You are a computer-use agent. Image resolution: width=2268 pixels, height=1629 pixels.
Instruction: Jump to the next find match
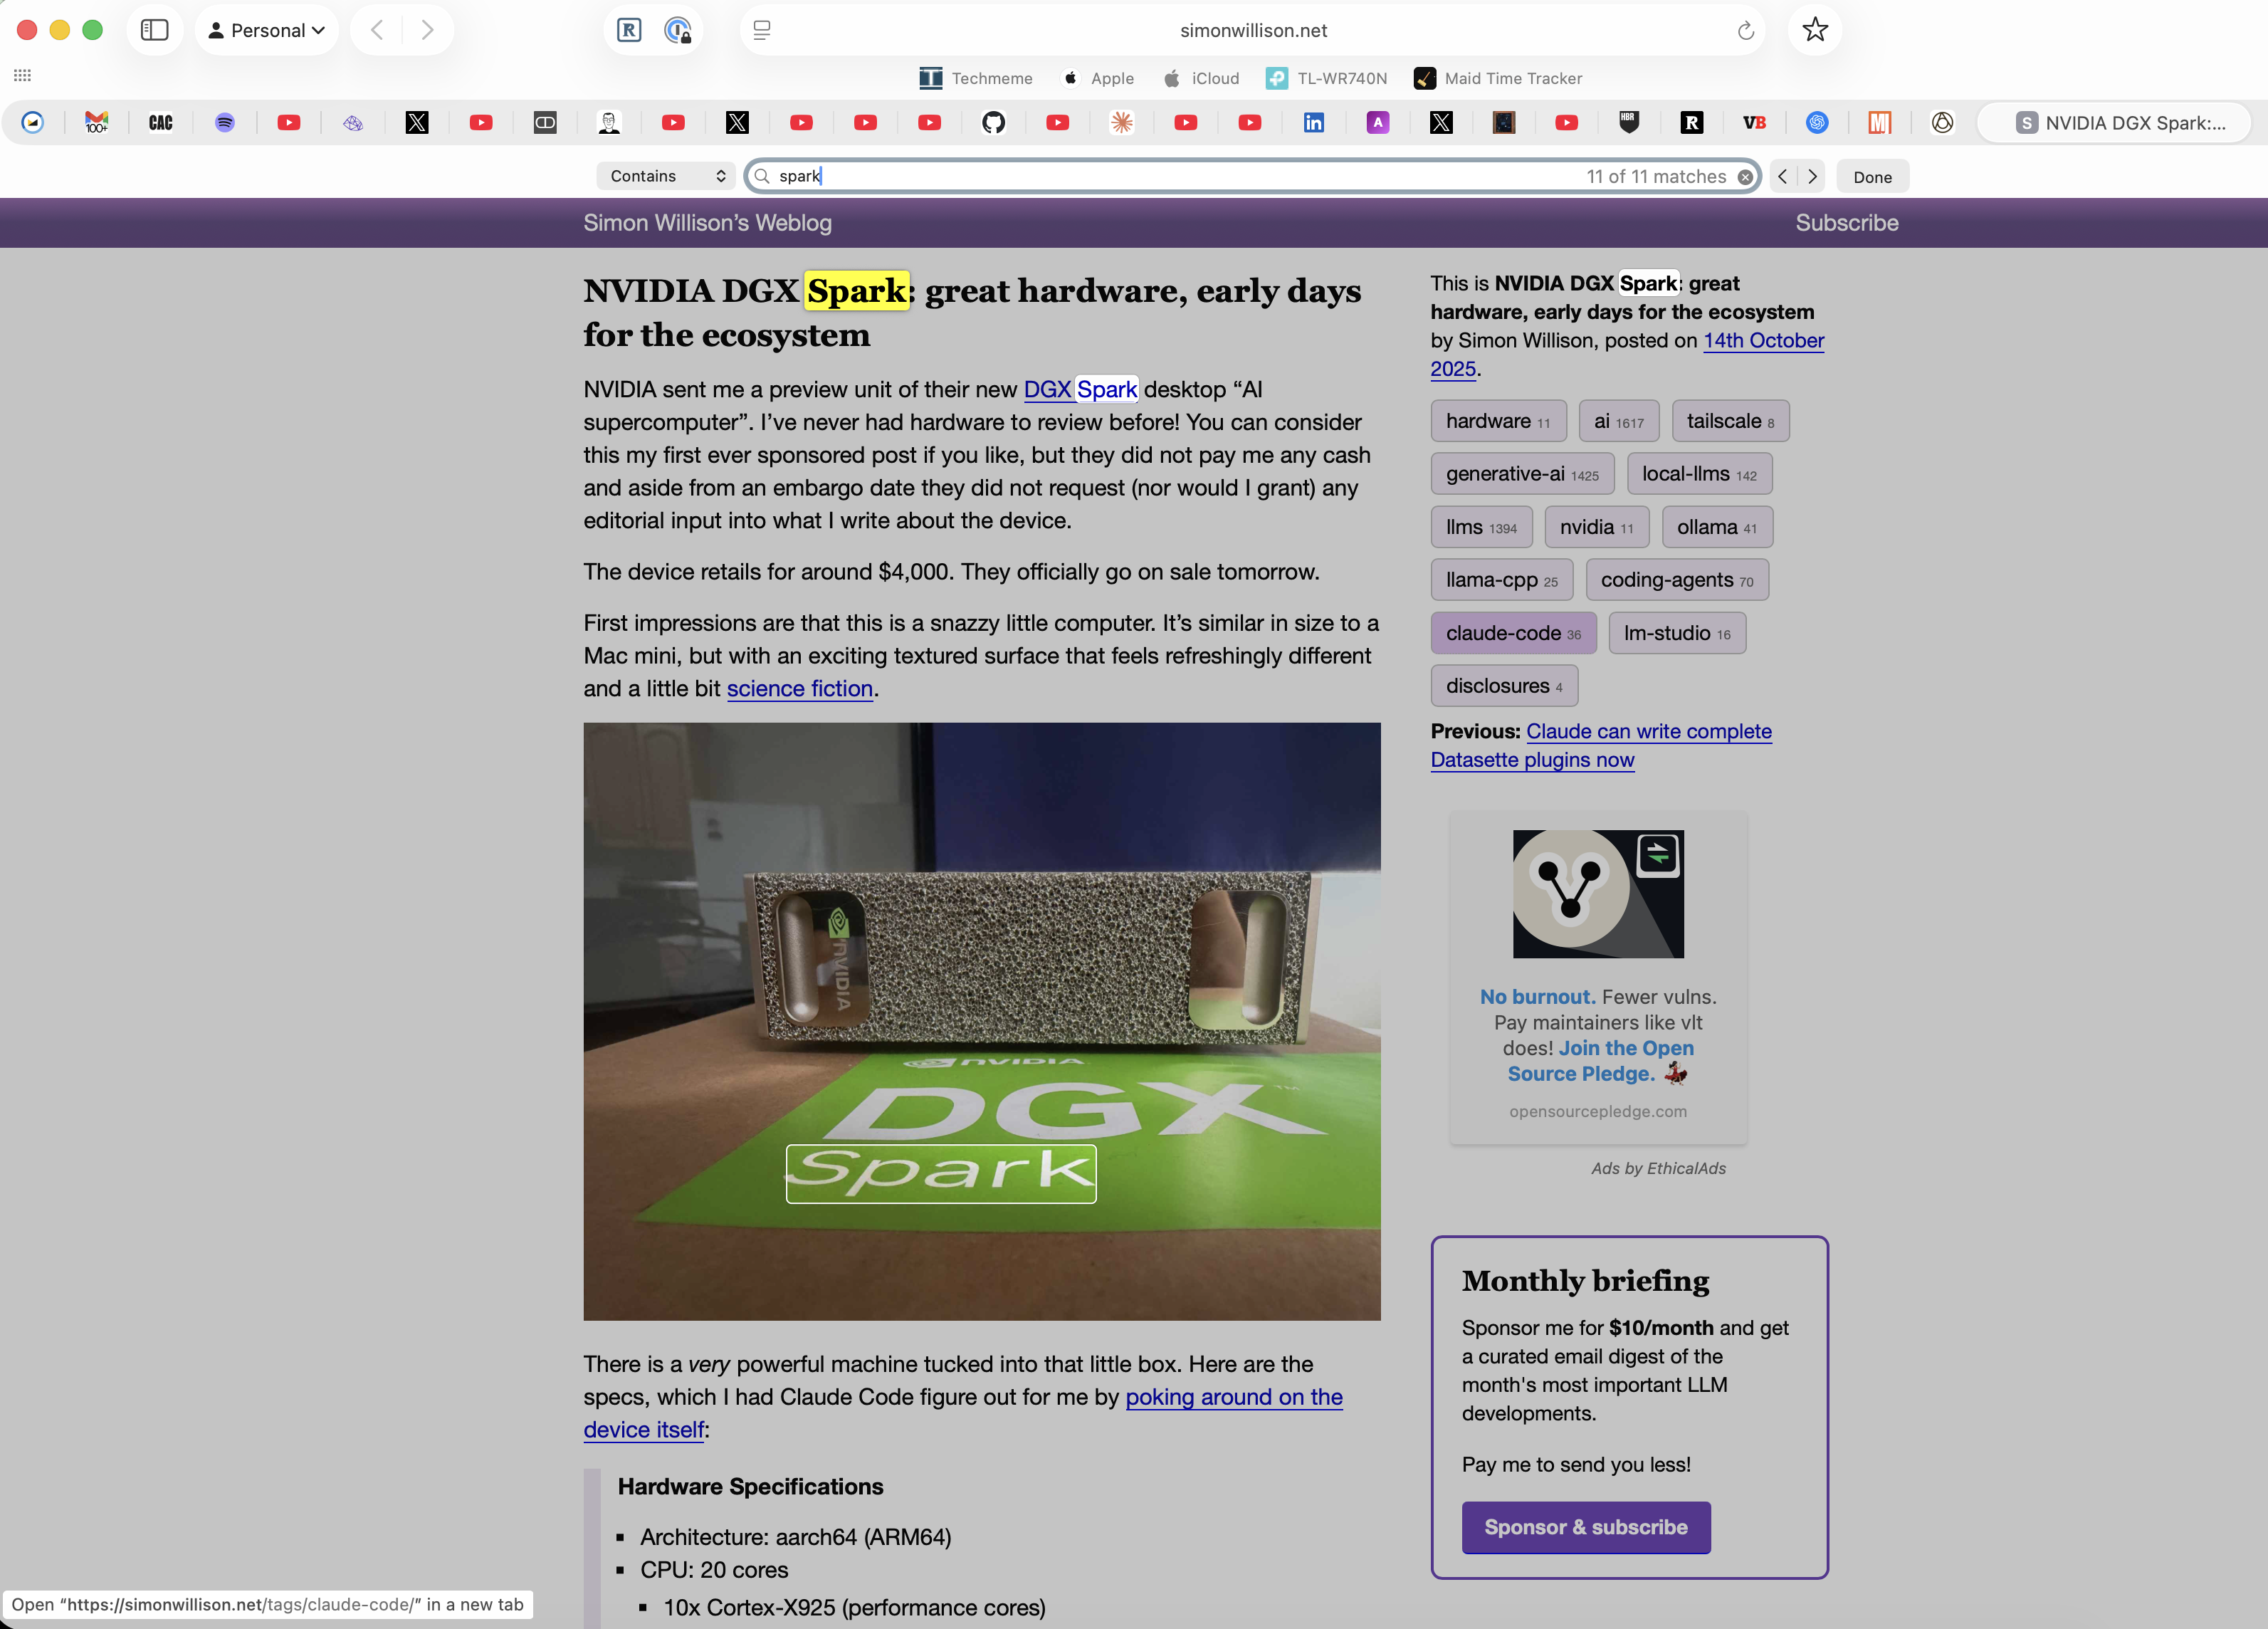pyautogui.click(x=1812, y=176)
